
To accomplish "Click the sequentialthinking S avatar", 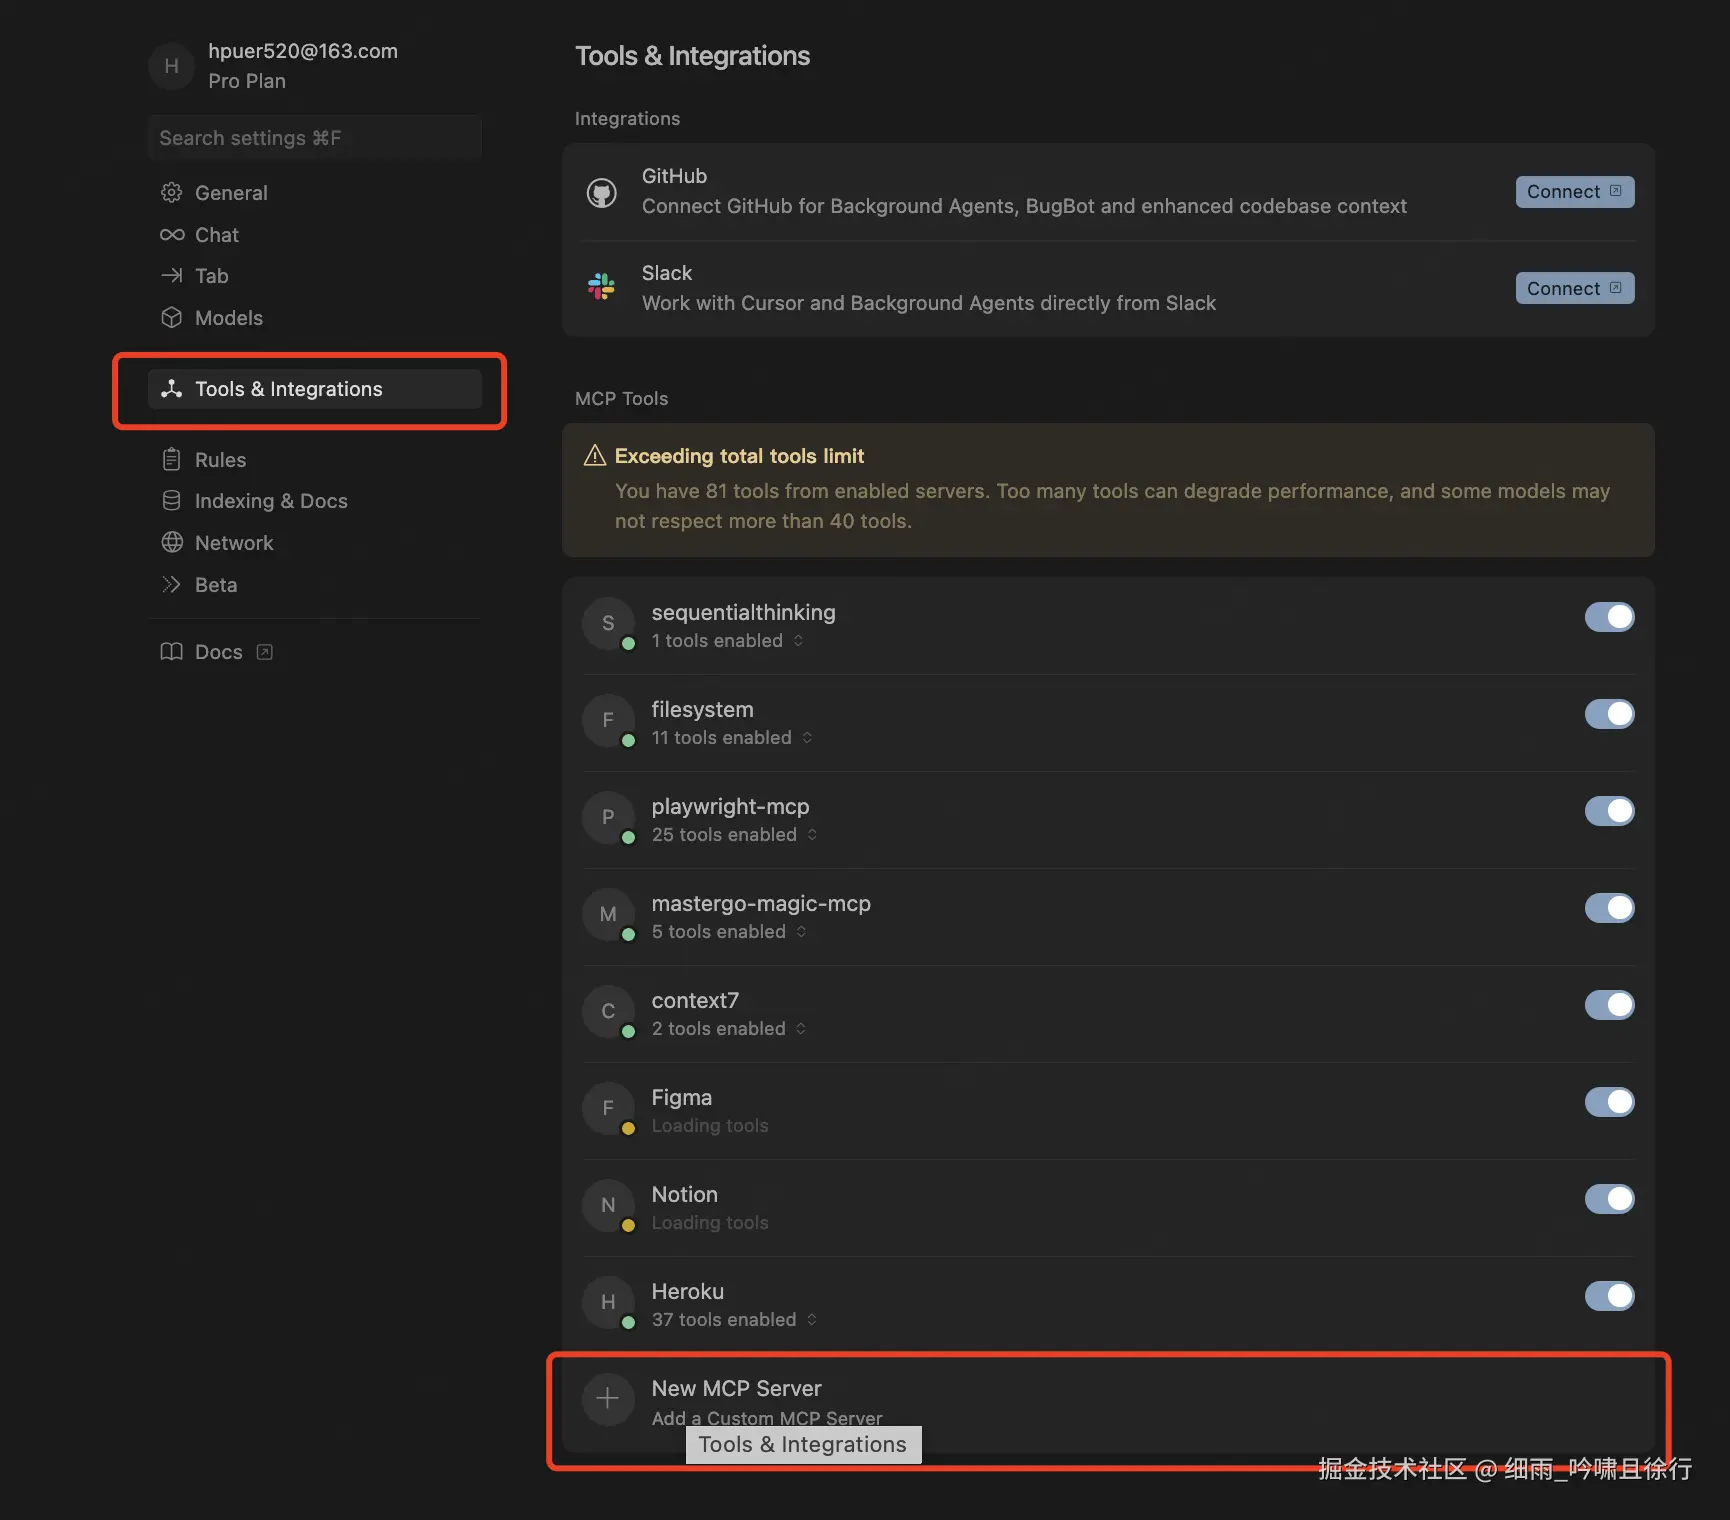I will click(x=608, y=623).
